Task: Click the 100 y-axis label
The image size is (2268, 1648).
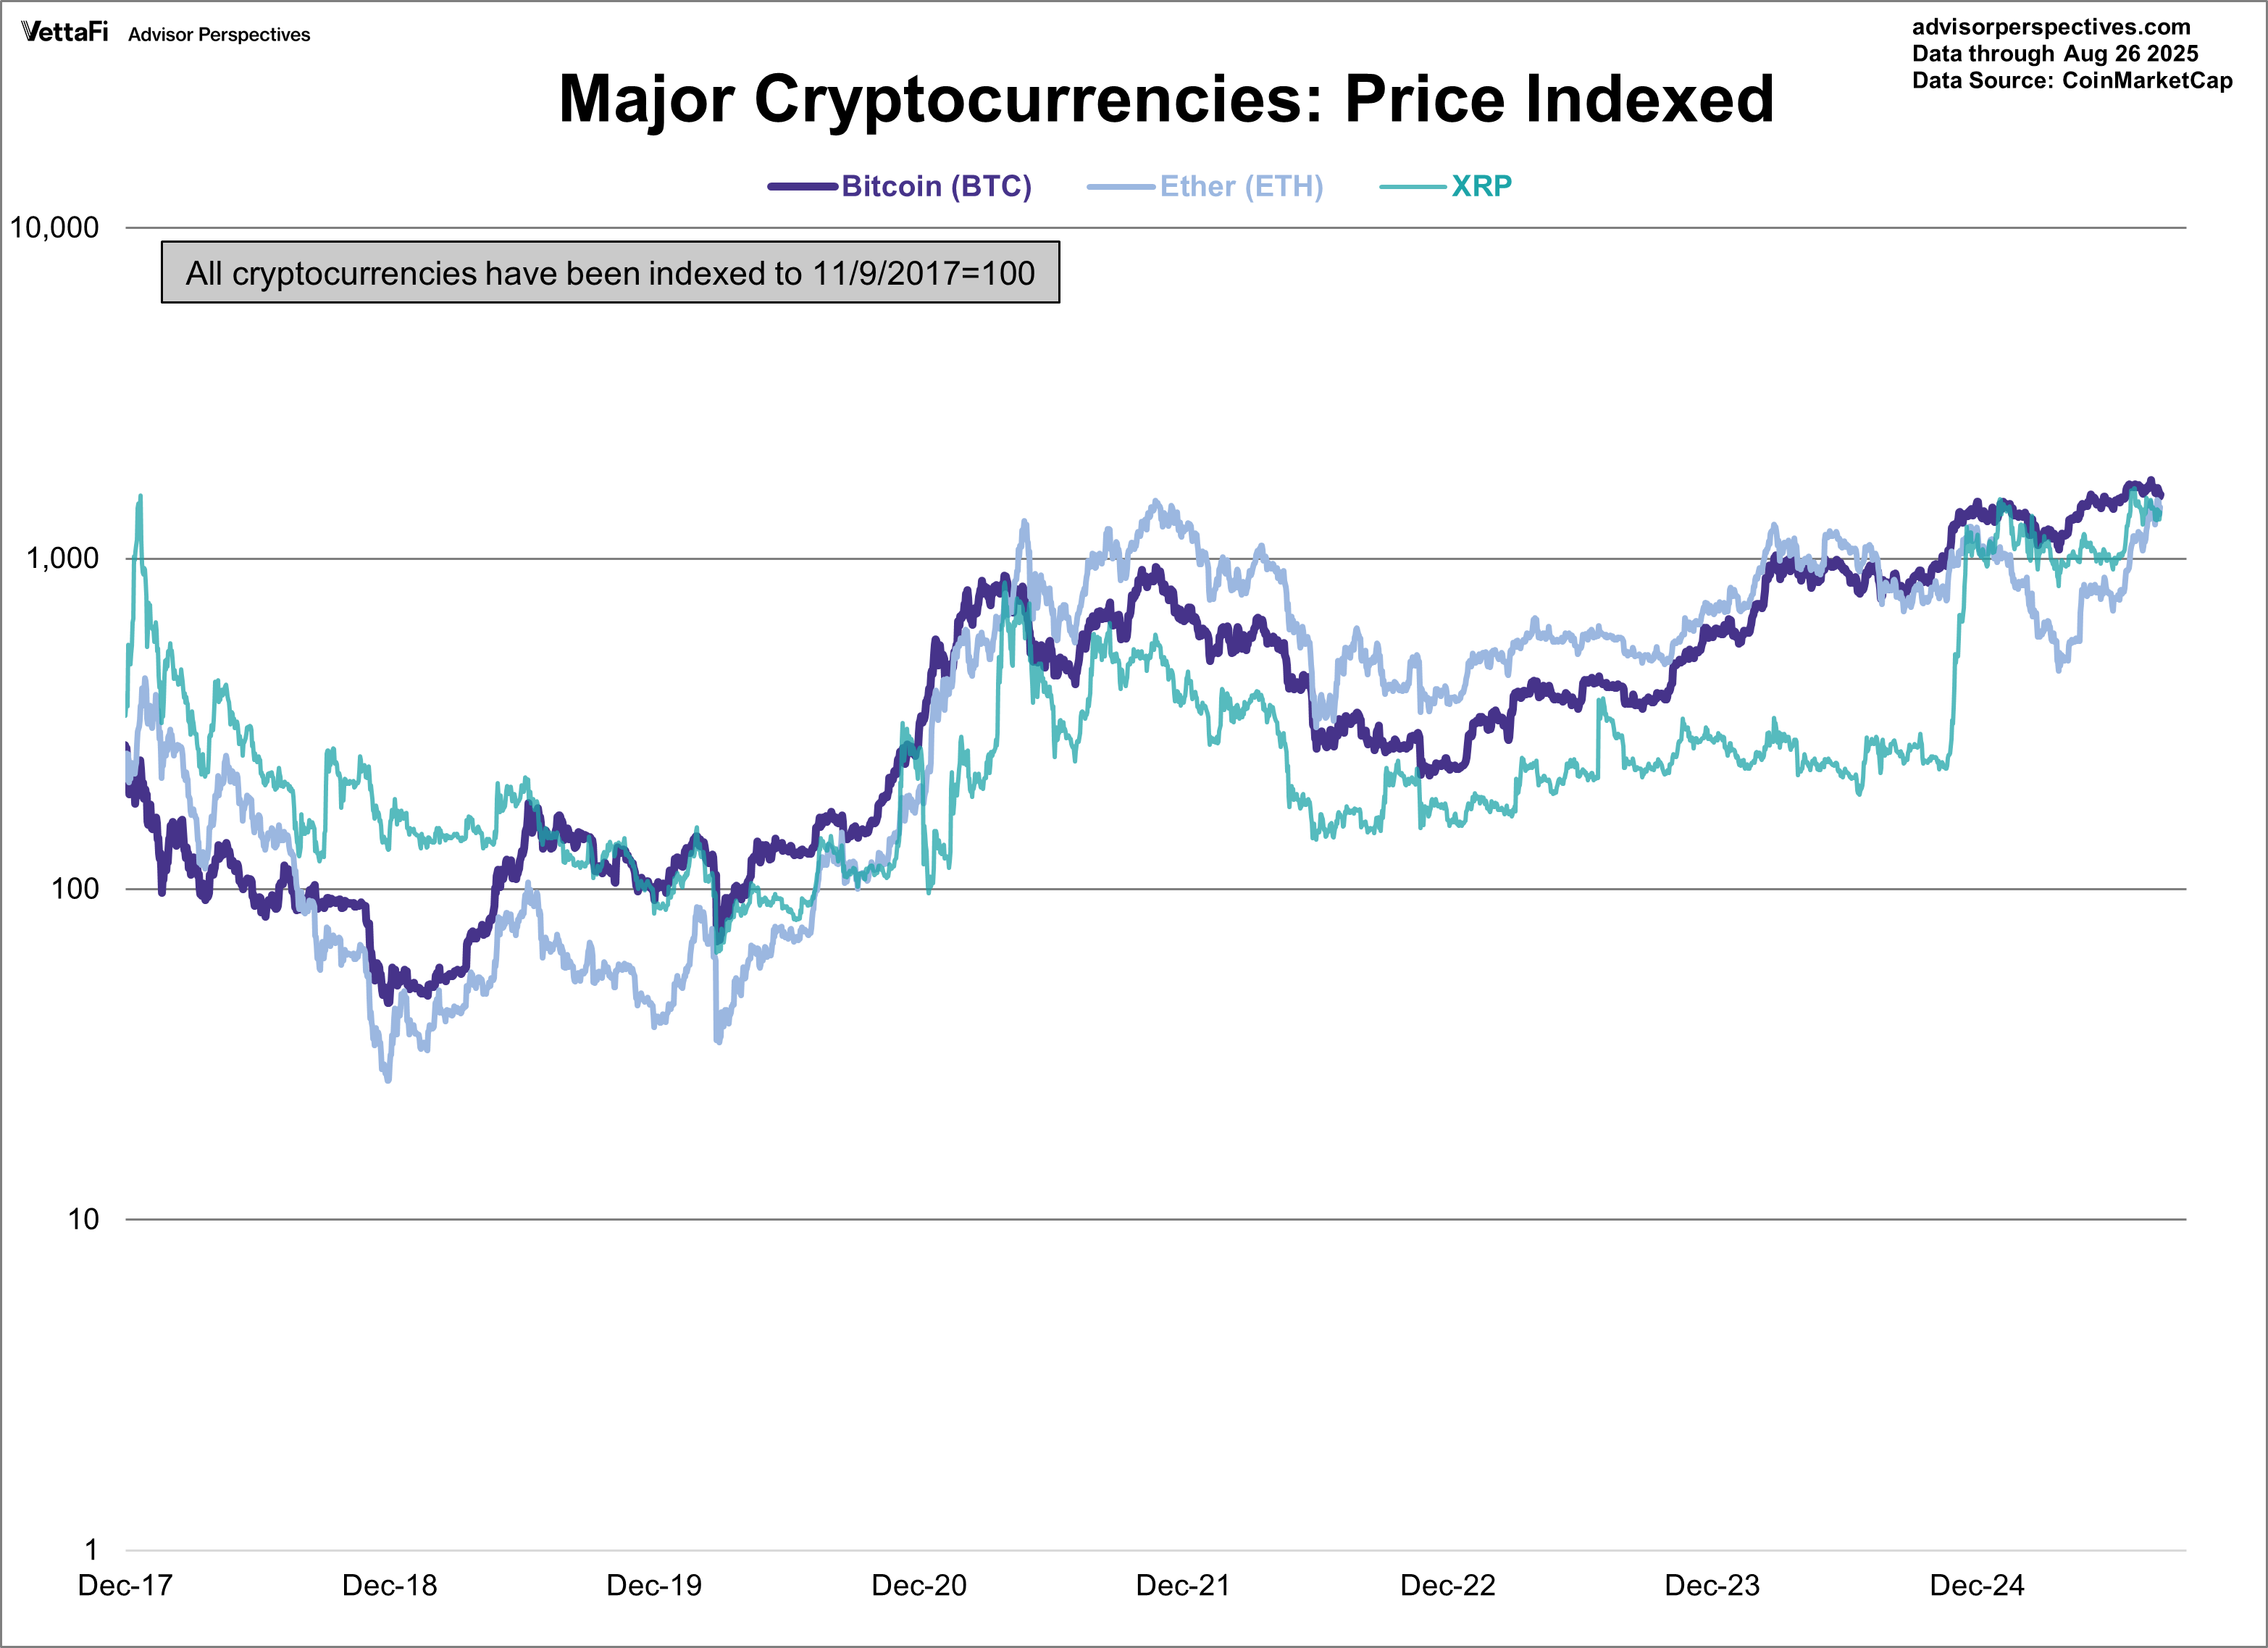Action: pos(75,888)
